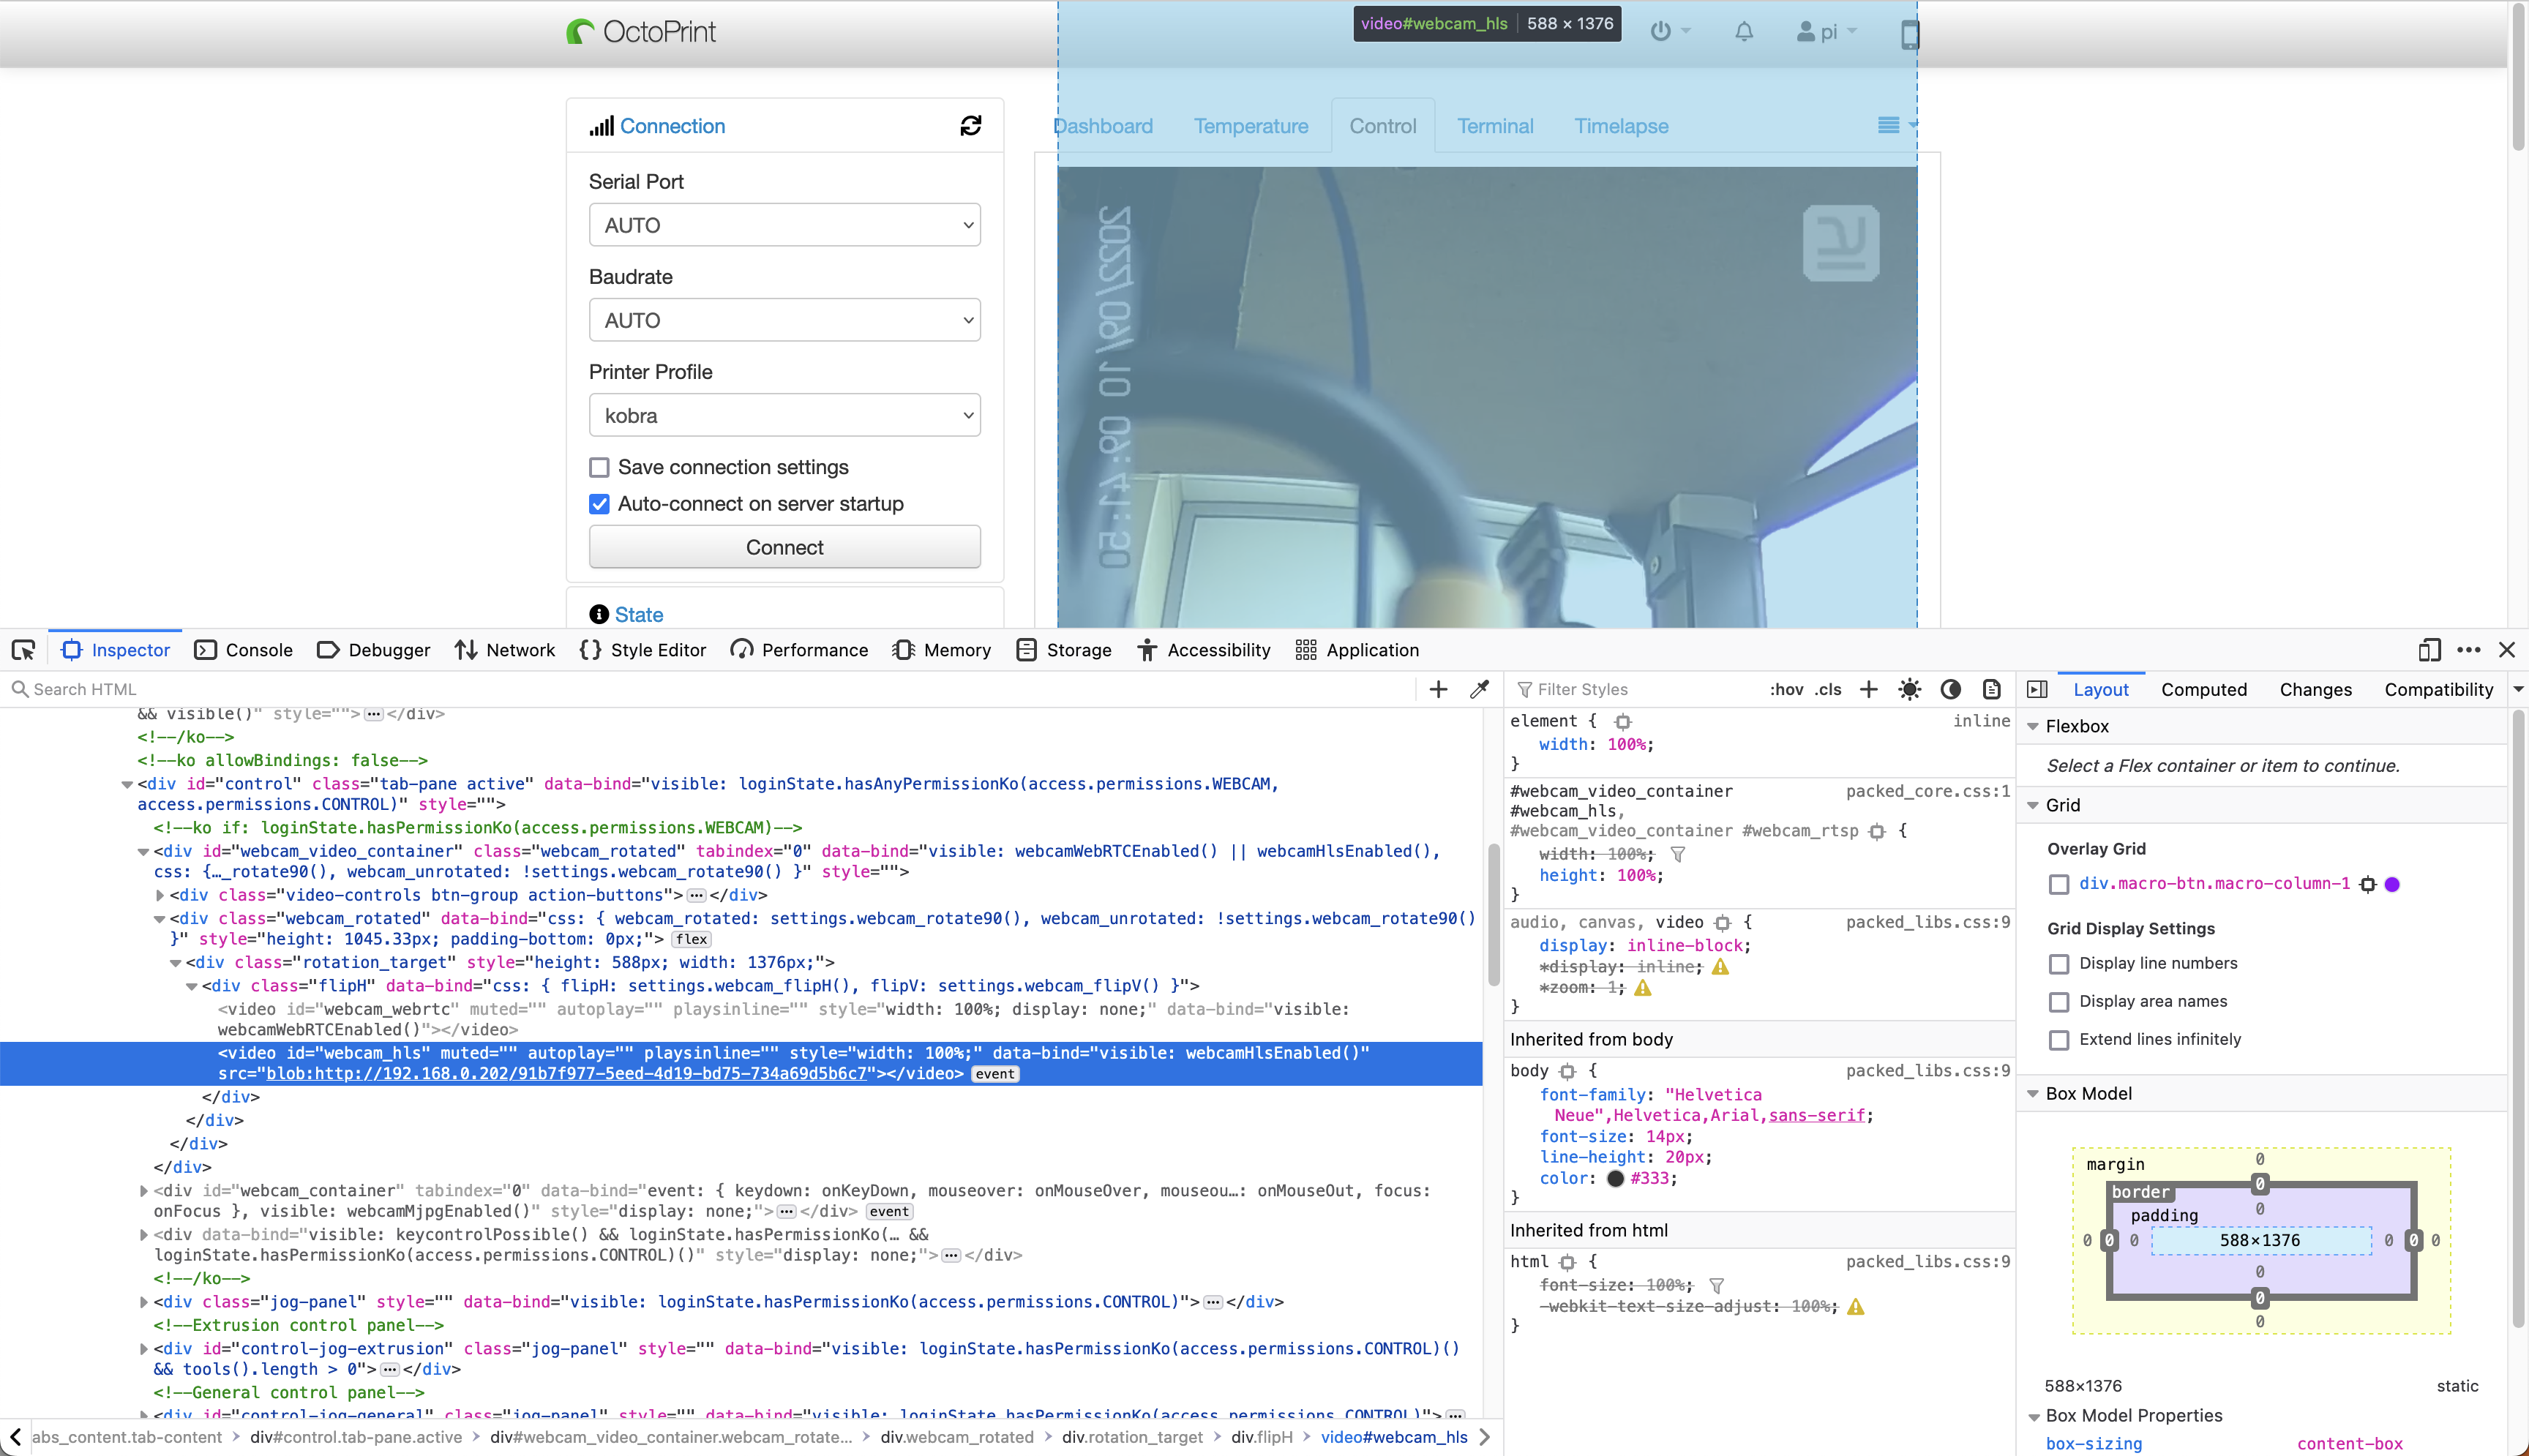Open the OctoPrint power menu
2529x1456 pixels.
click(1664, 31)
